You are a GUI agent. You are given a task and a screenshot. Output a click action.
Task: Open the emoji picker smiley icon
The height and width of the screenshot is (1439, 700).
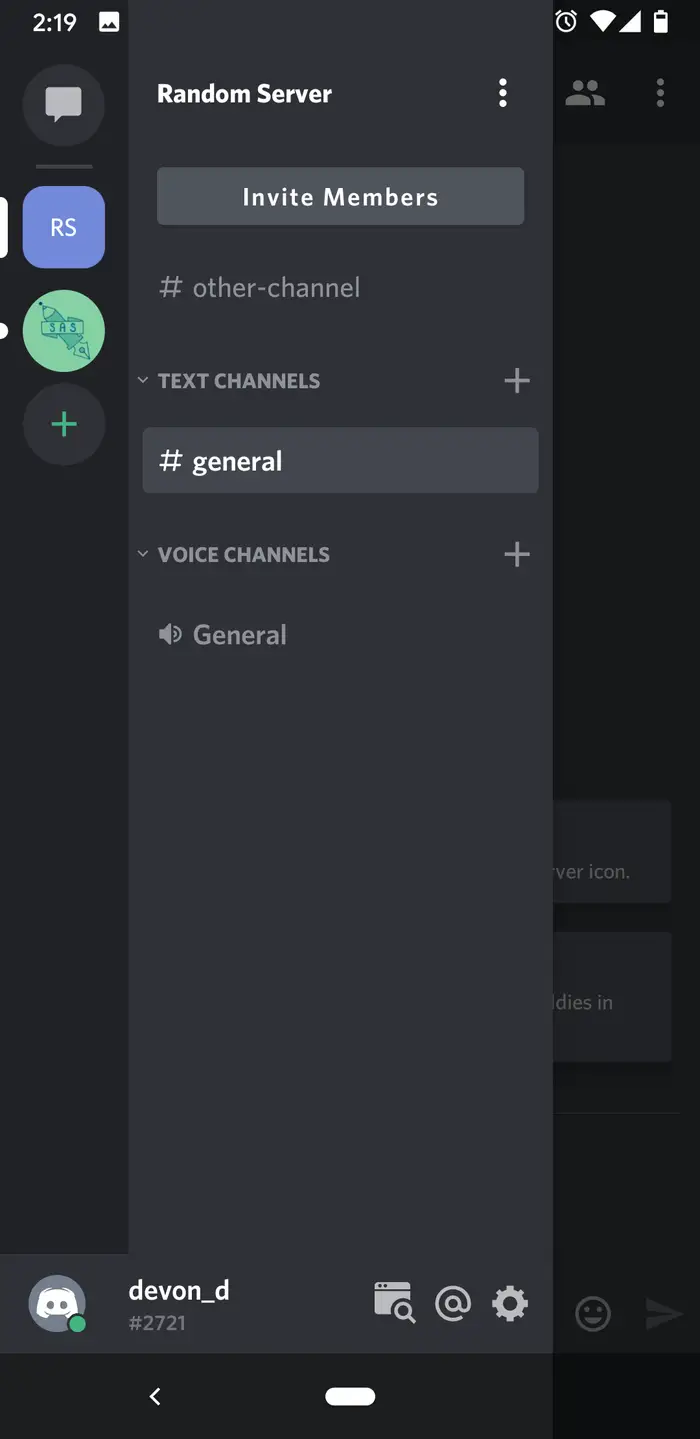coord(593,1314)
